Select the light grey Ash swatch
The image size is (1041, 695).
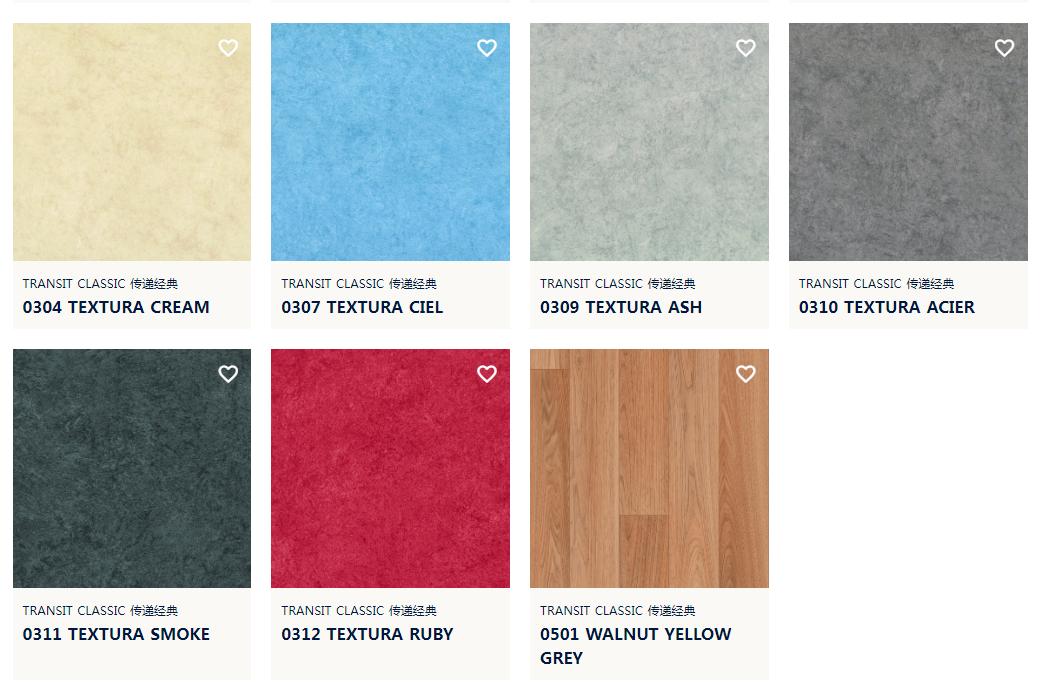[649, 142]
